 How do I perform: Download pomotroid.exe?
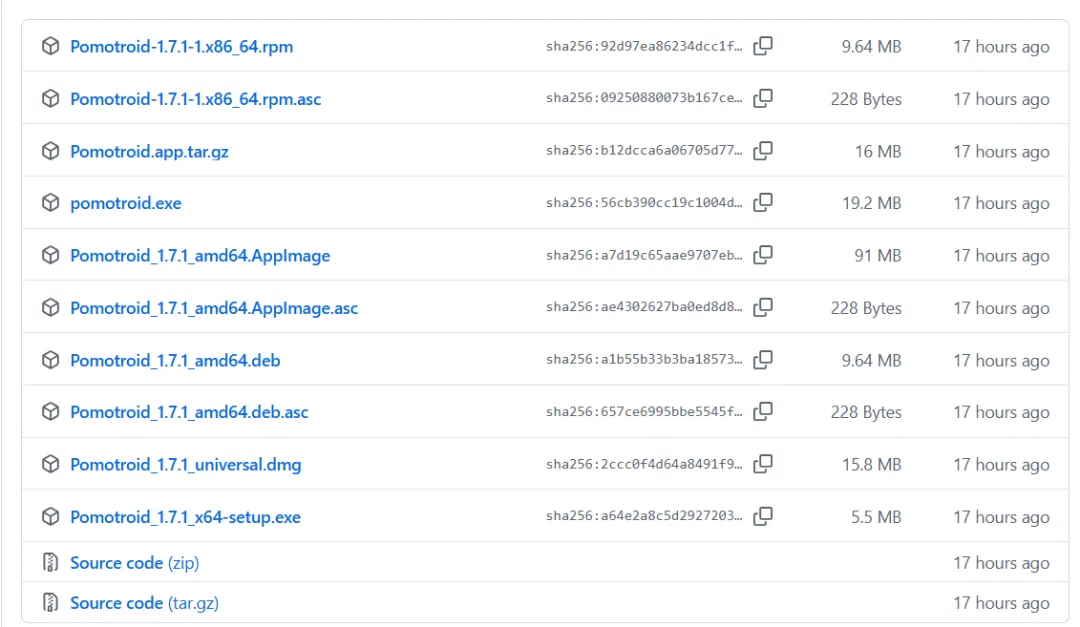(126, 203)
